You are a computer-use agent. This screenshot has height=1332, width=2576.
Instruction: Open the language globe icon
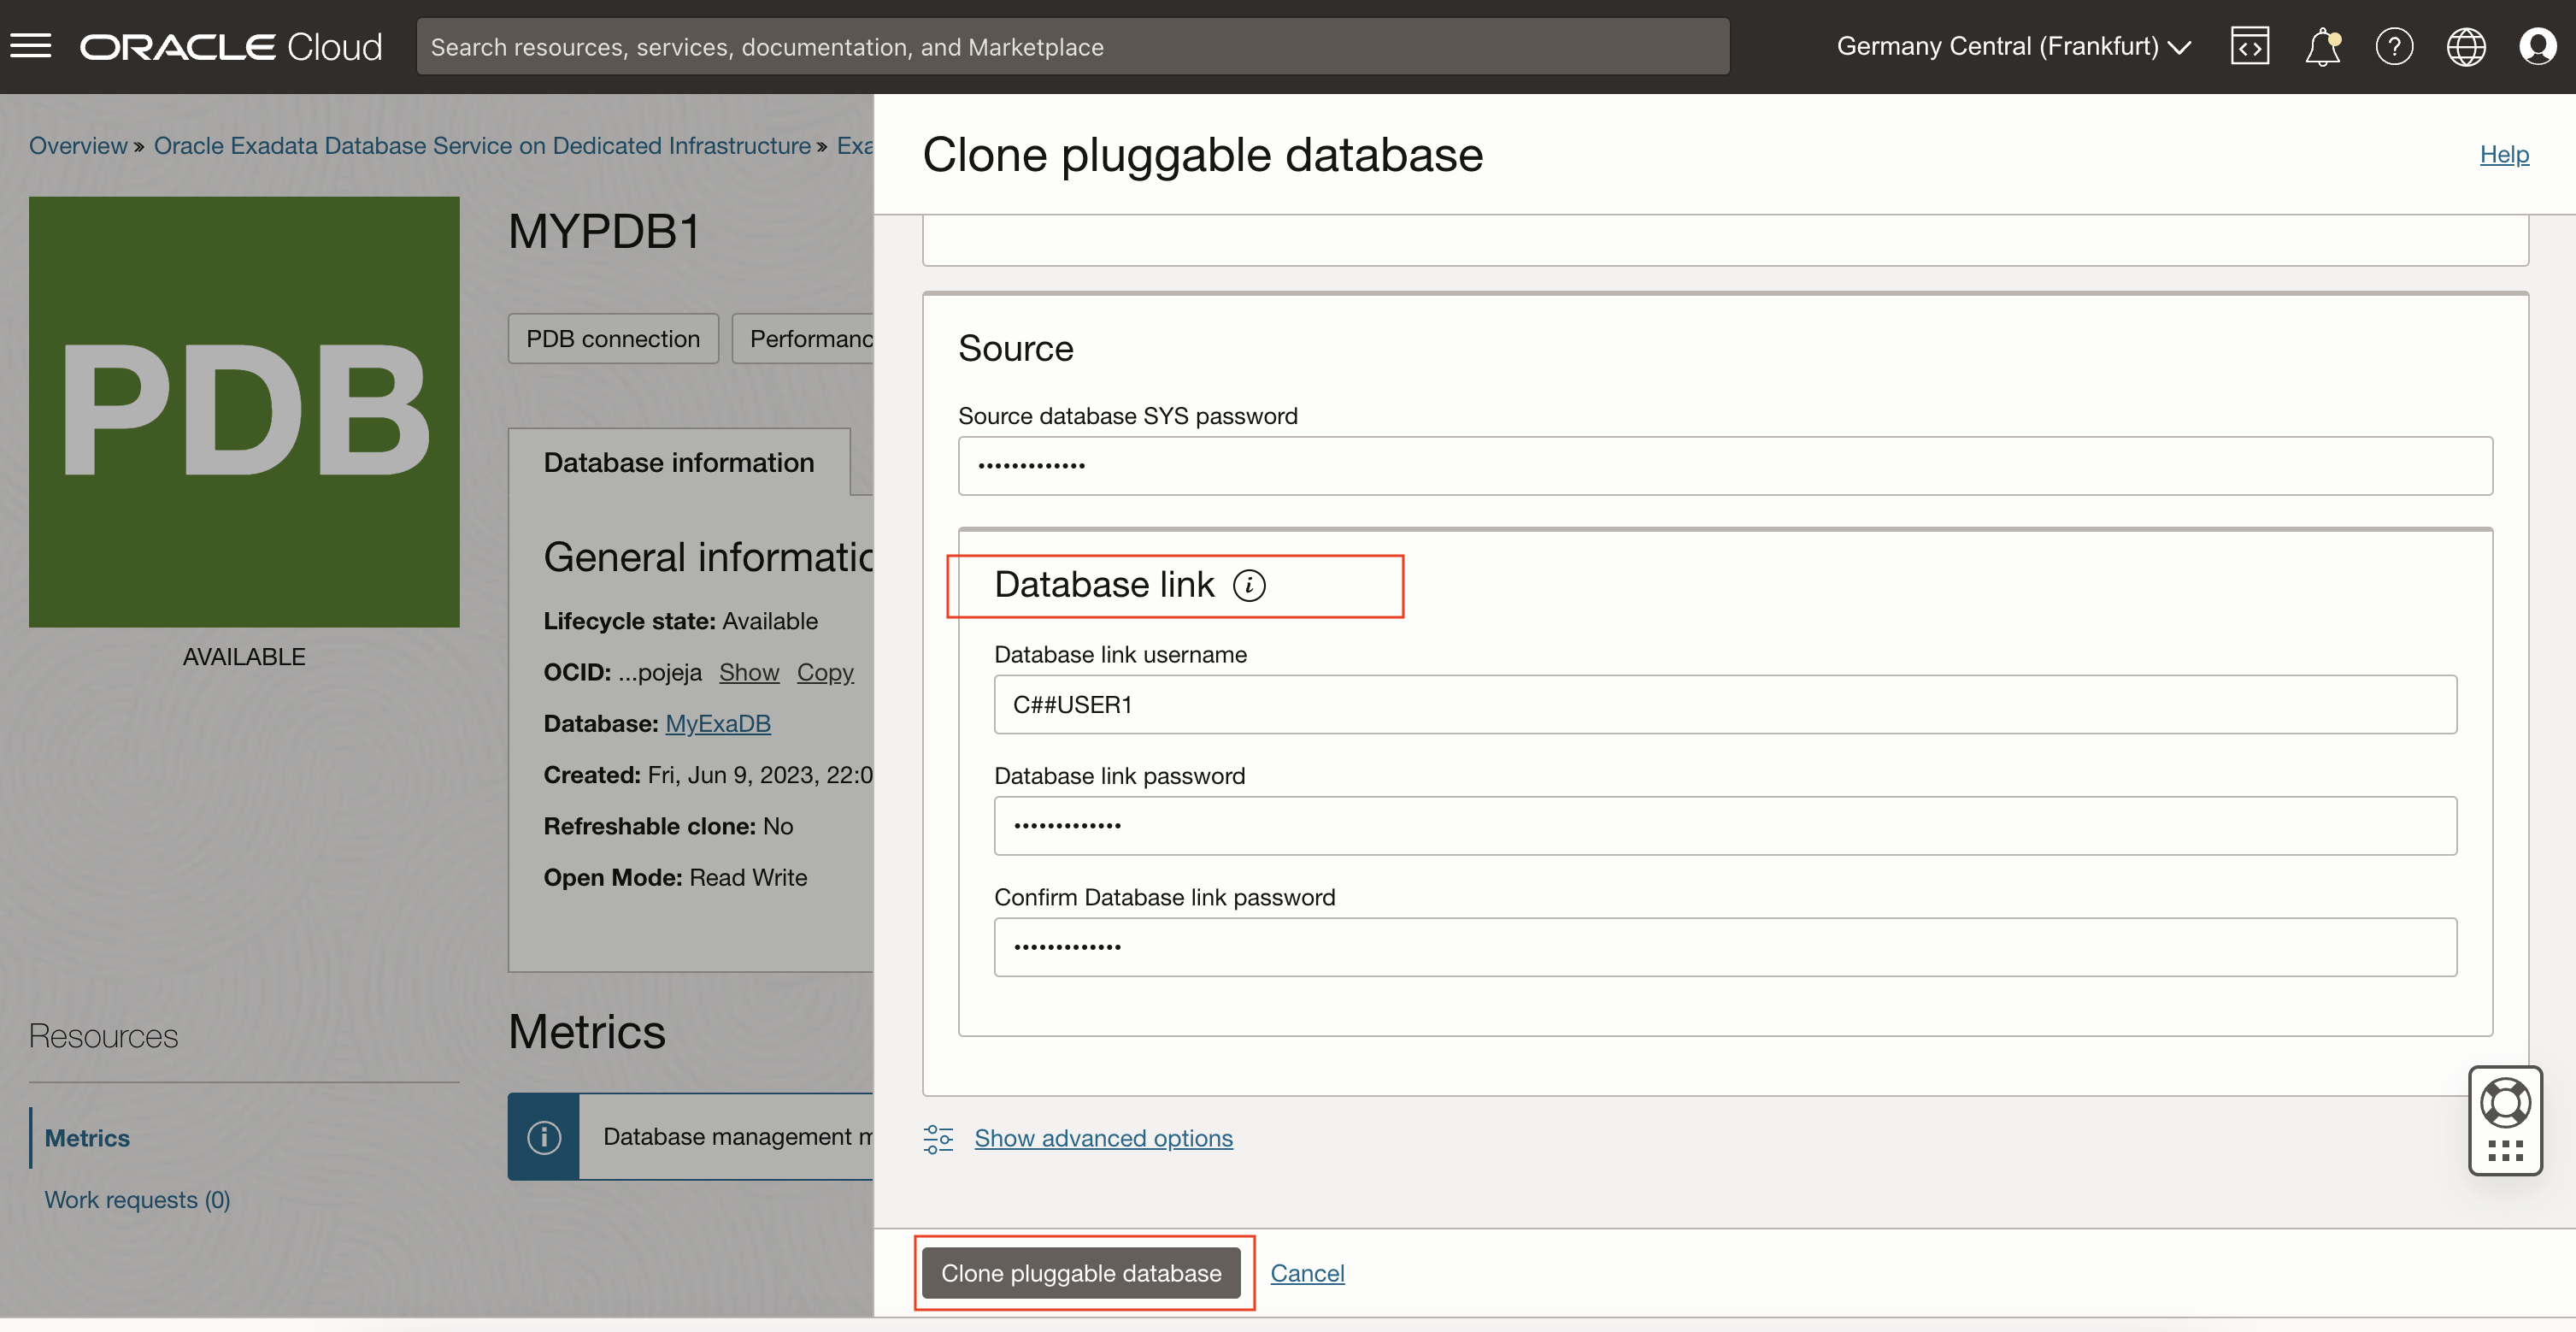coord(2466,46)
